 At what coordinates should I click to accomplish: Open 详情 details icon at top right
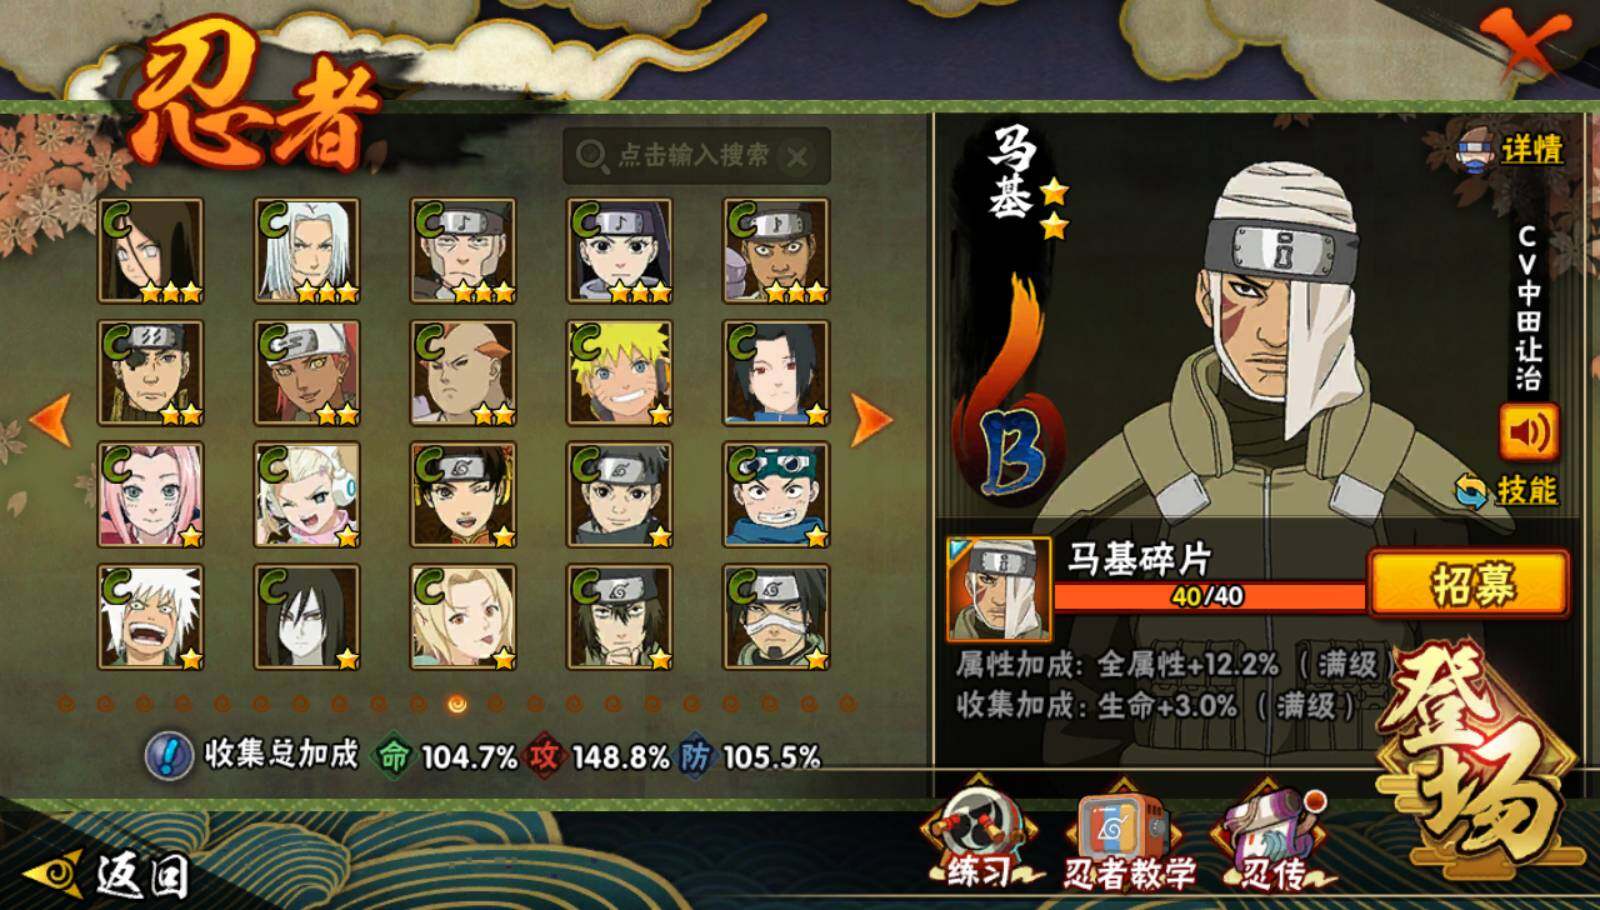coord(1509,148)
